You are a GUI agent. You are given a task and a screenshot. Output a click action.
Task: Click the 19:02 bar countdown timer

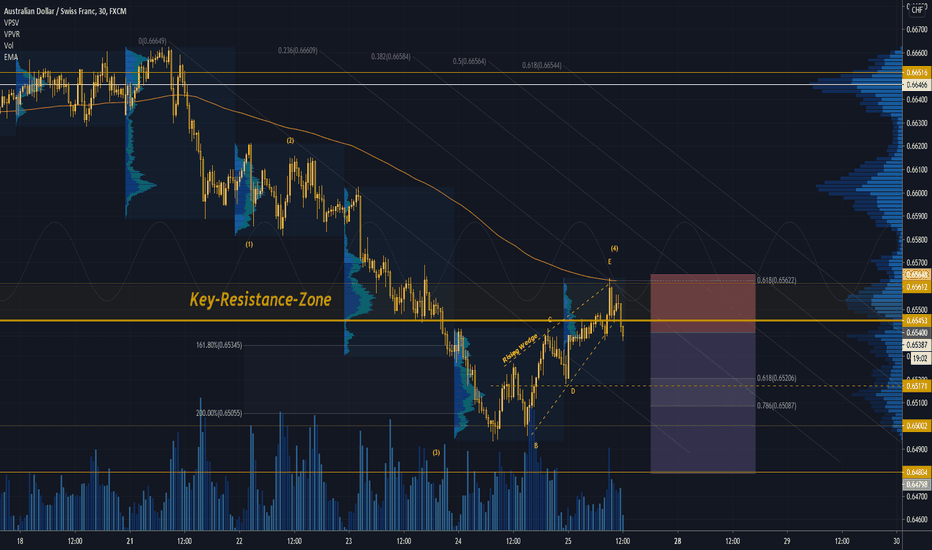point(920,359)
